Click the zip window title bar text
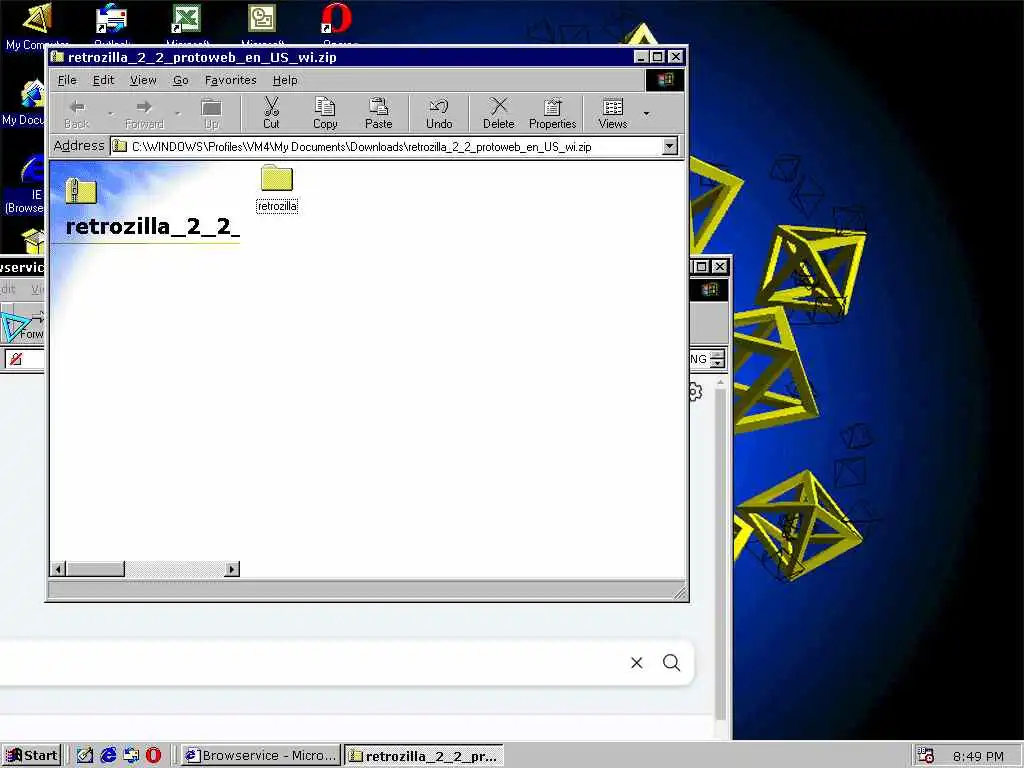The image size is (1024, 768). click(x=202, y=57)
